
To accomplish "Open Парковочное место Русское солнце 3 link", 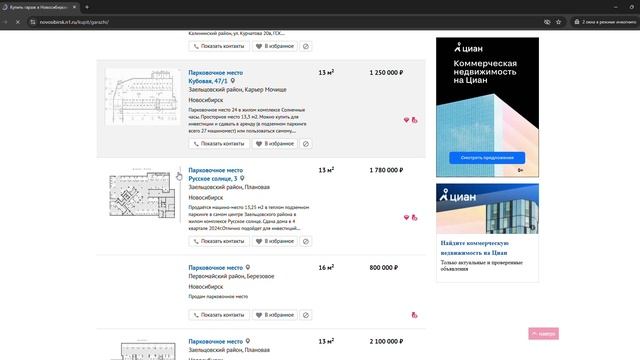I will coord(216,174).
